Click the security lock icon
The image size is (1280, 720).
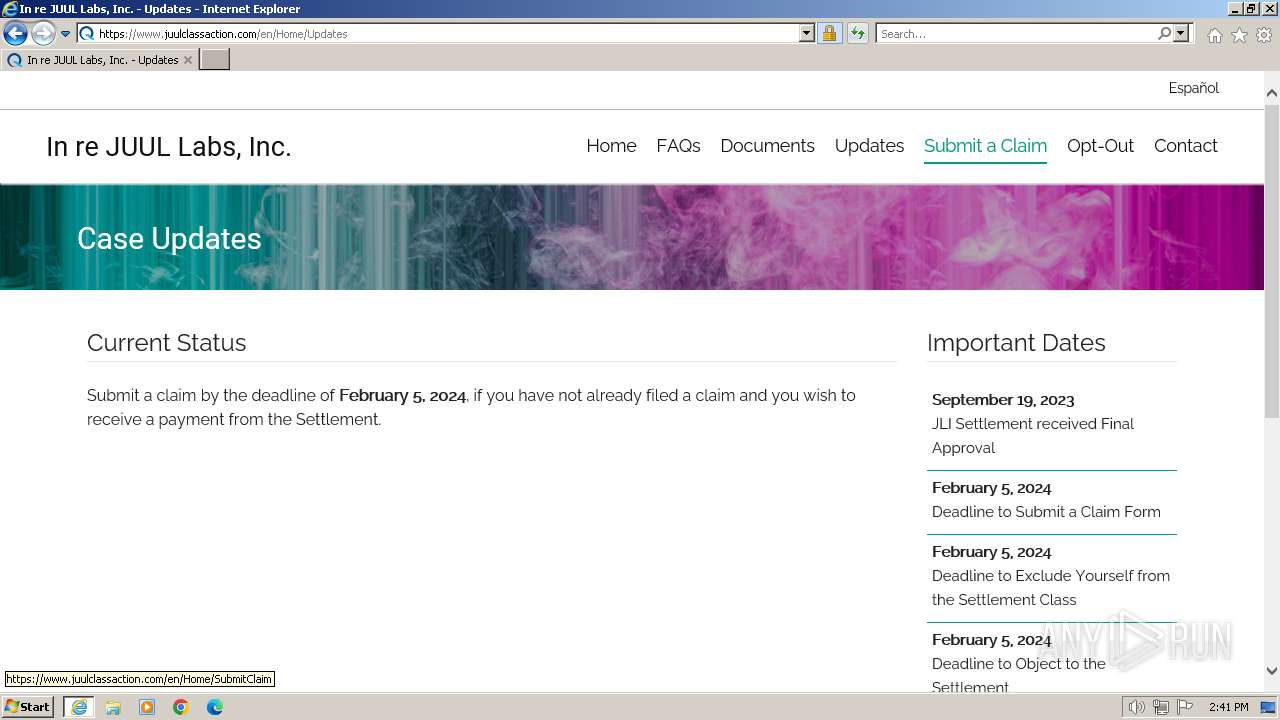pyautogui.click(x=829, y=33)
